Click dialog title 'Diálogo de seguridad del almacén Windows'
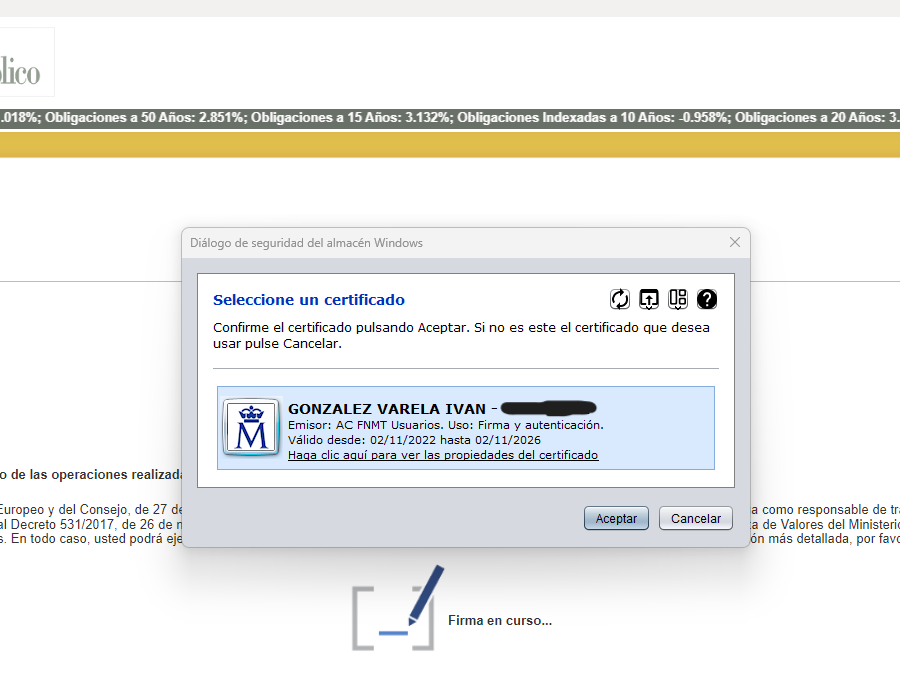This screenshot has height=674, width=900. pos(307,243)
